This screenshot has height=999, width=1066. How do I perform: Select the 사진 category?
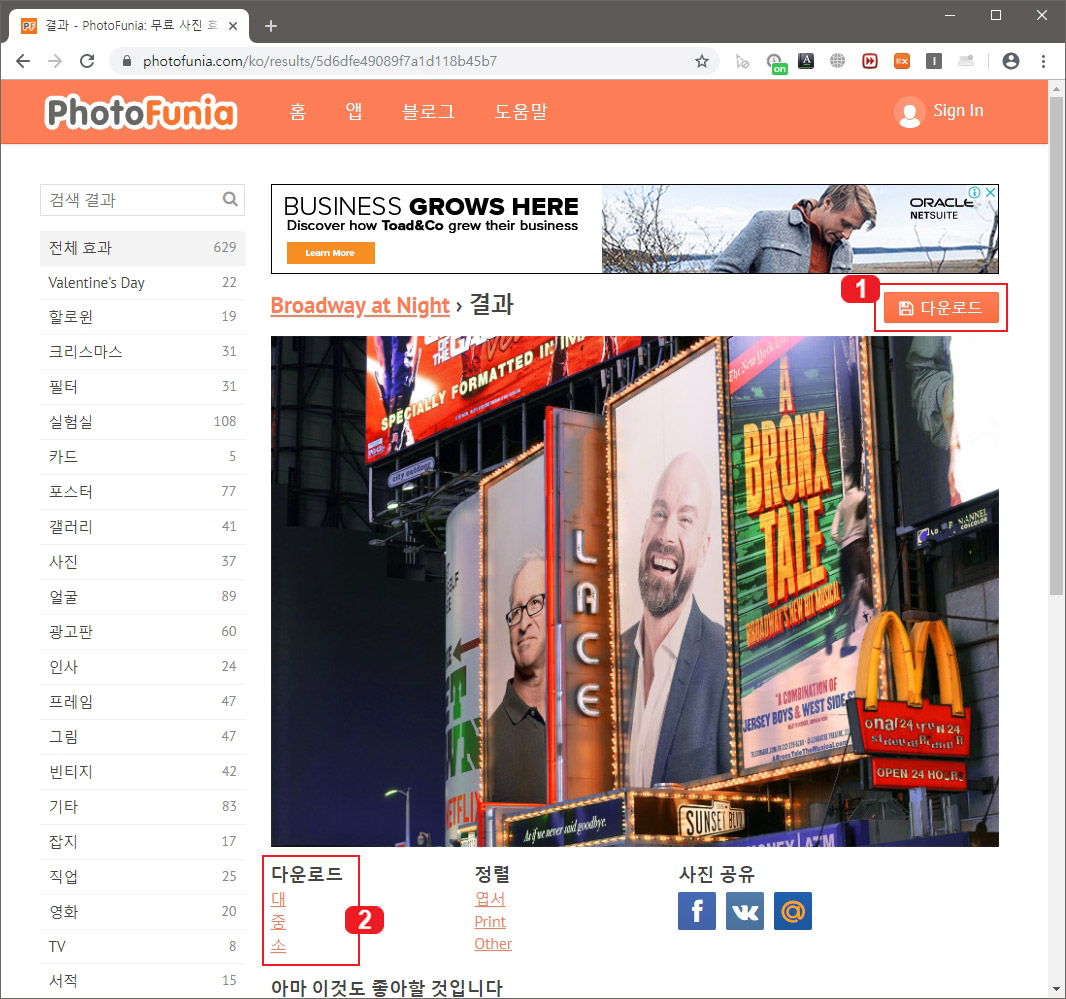pos(143,562)
